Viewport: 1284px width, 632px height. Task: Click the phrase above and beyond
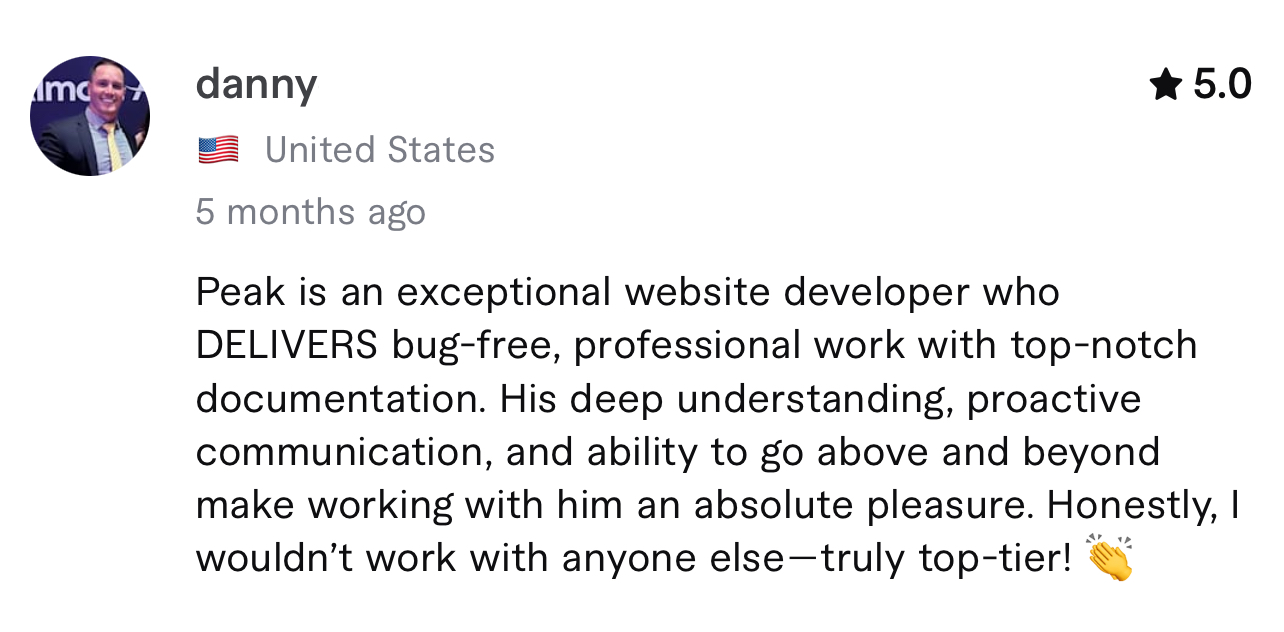(989, 452)
